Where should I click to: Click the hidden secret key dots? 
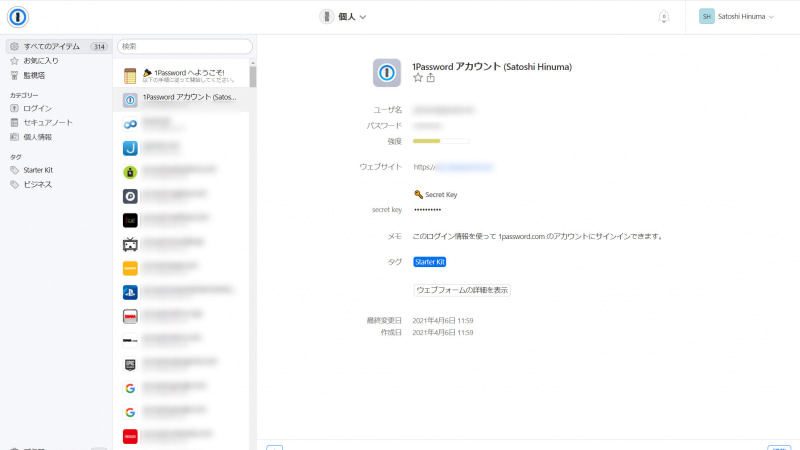pyautogui.click(x=428, y=210)
